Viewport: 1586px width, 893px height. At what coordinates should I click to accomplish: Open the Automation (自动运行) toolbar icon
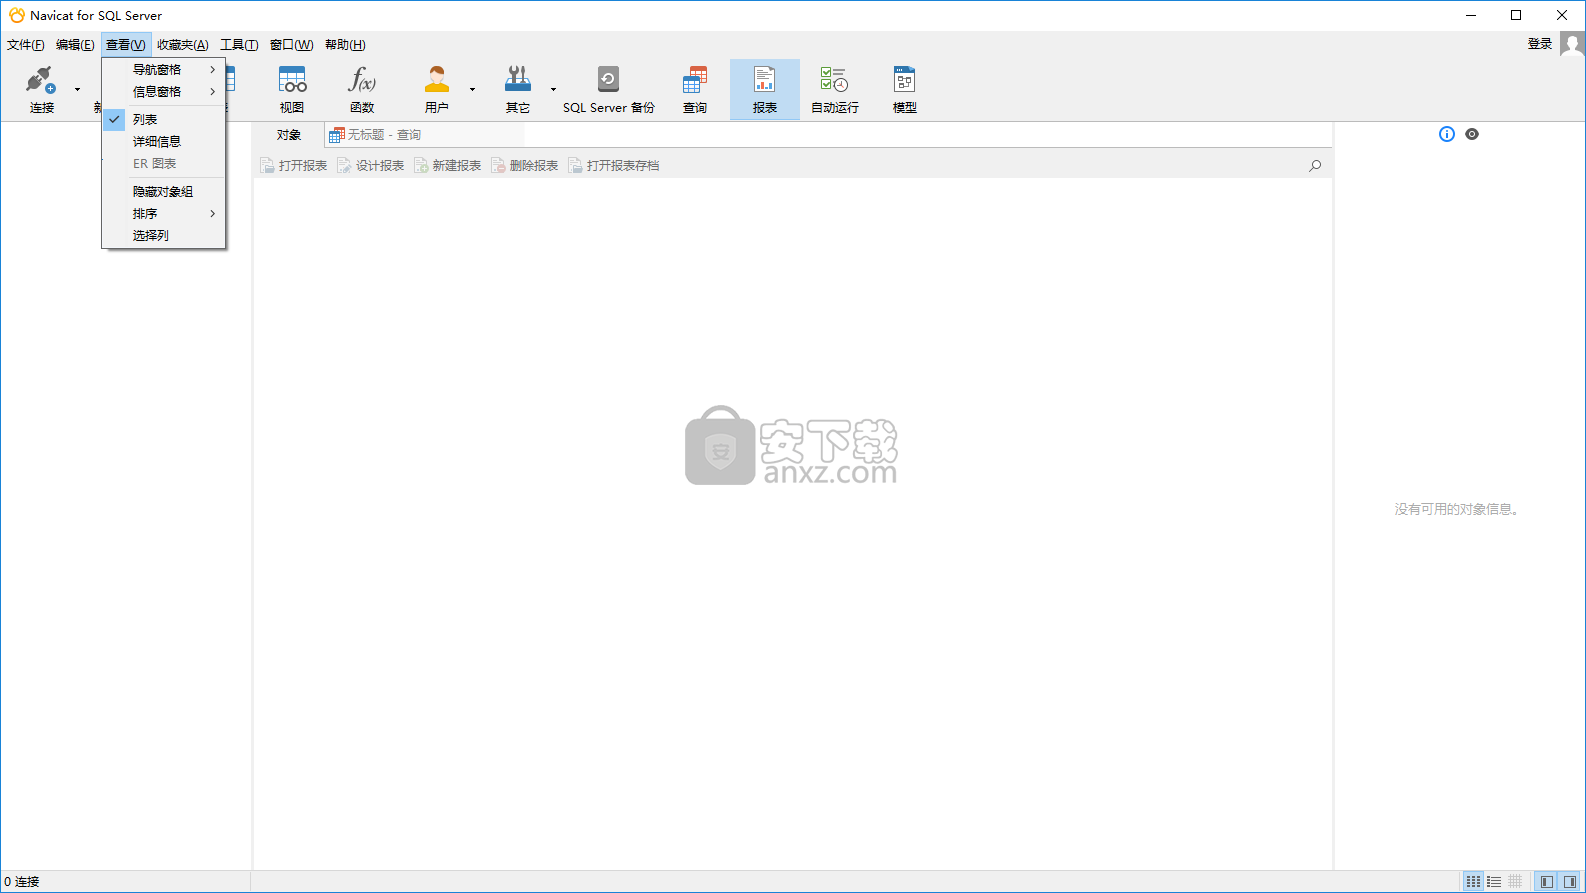835,89
